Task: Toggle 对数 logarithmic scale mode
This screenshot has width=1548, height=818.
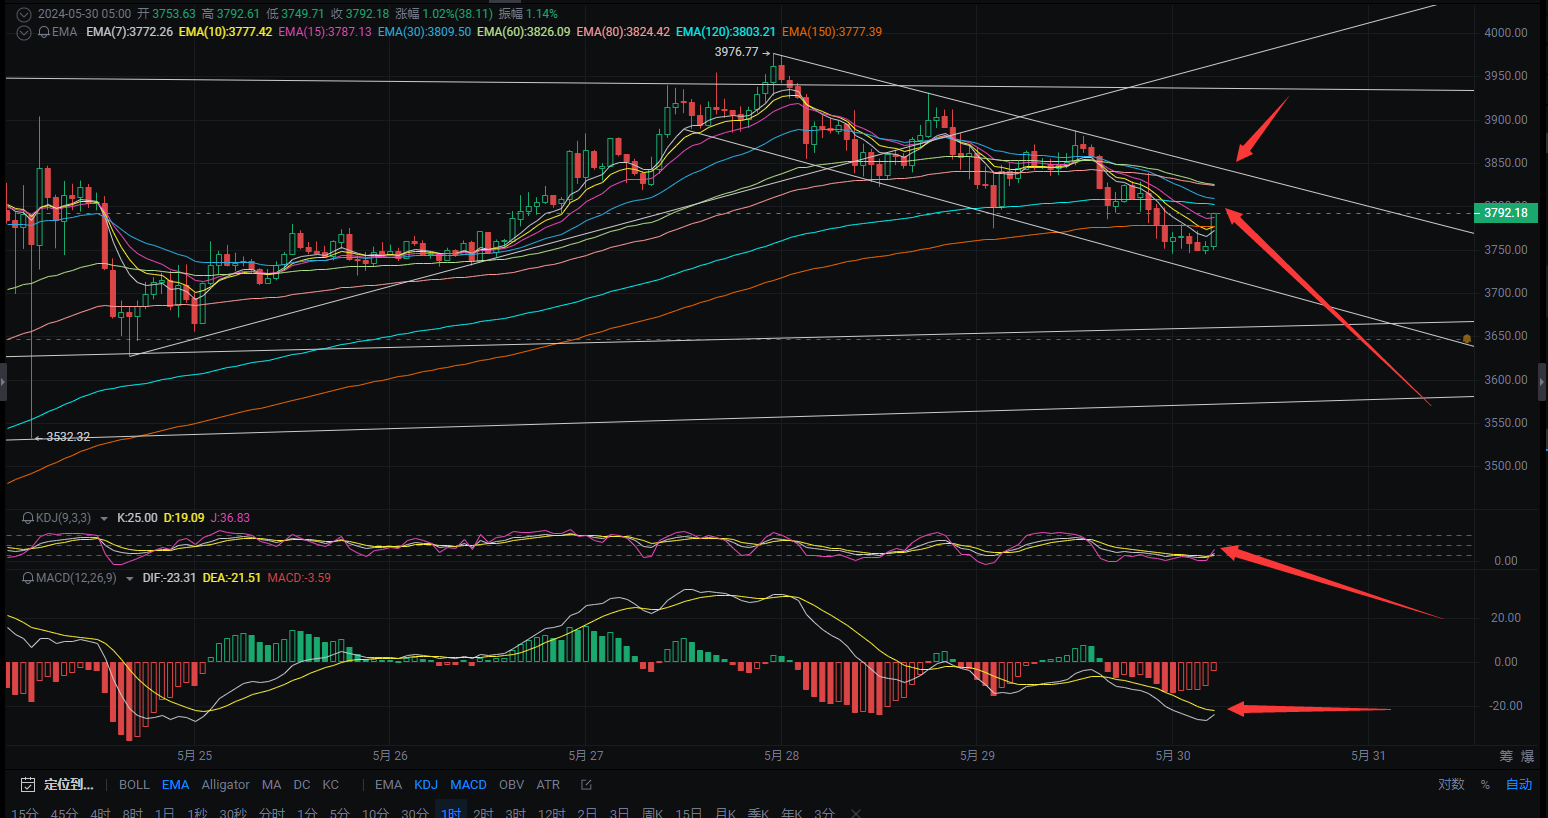Action: [1451, 785]
